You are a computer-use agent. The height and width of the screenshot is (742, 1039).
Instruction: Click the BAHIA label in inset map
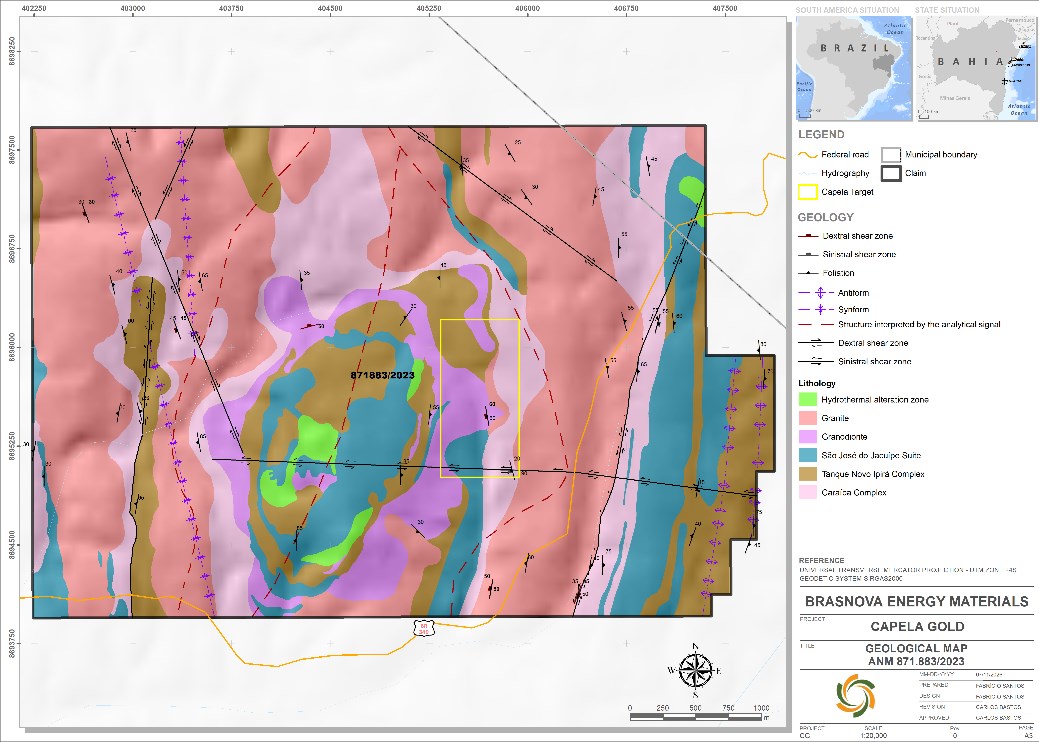pyautogui.click(x=970, y=62)
